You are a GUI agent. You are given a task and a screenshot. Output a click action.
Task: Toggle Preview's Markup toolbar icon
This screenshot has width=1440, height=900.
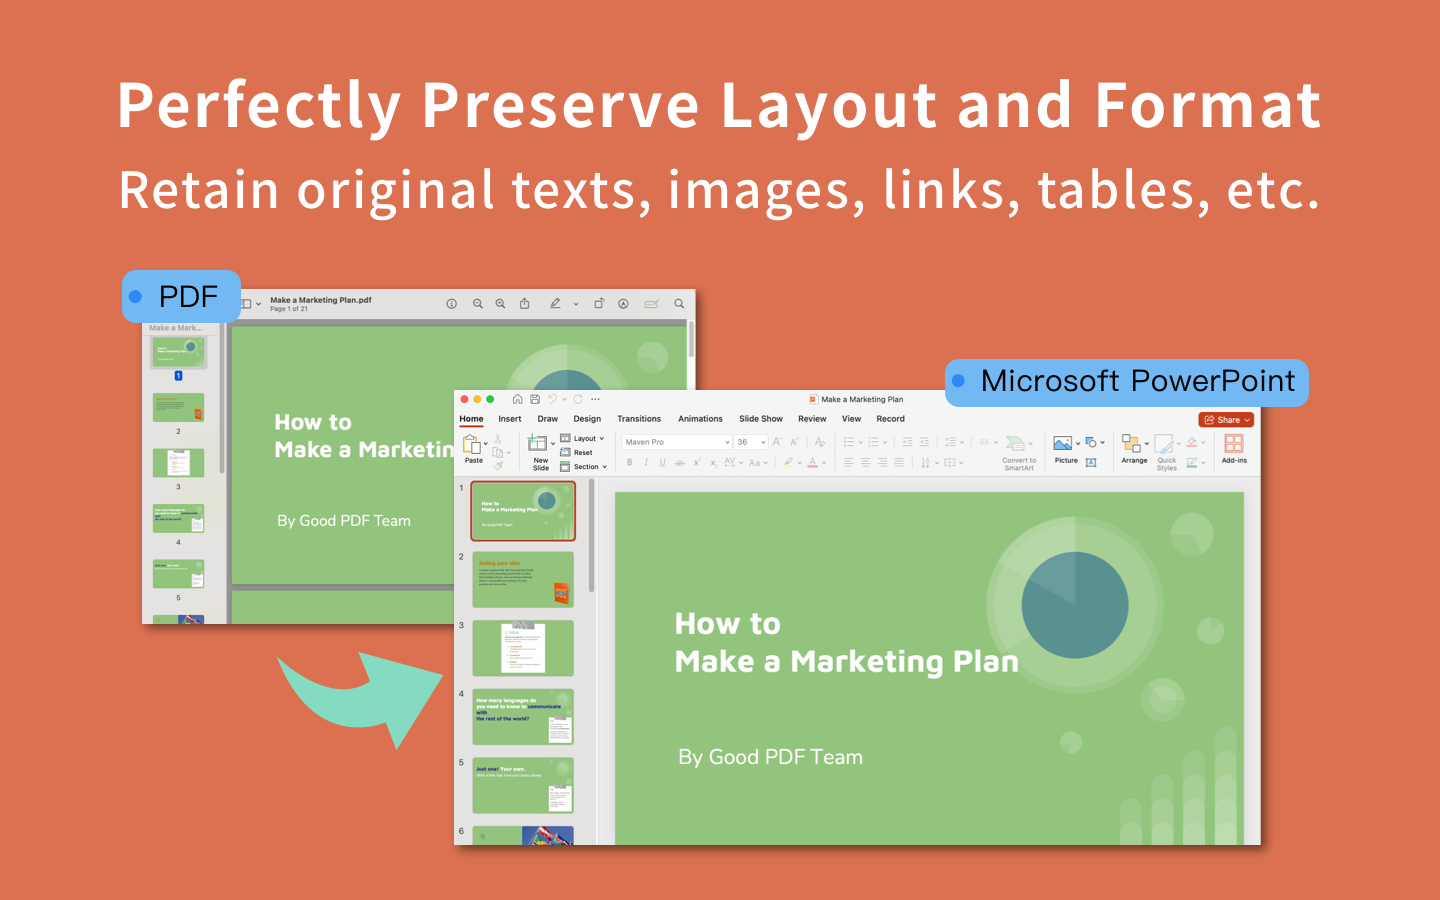point(623,303)
